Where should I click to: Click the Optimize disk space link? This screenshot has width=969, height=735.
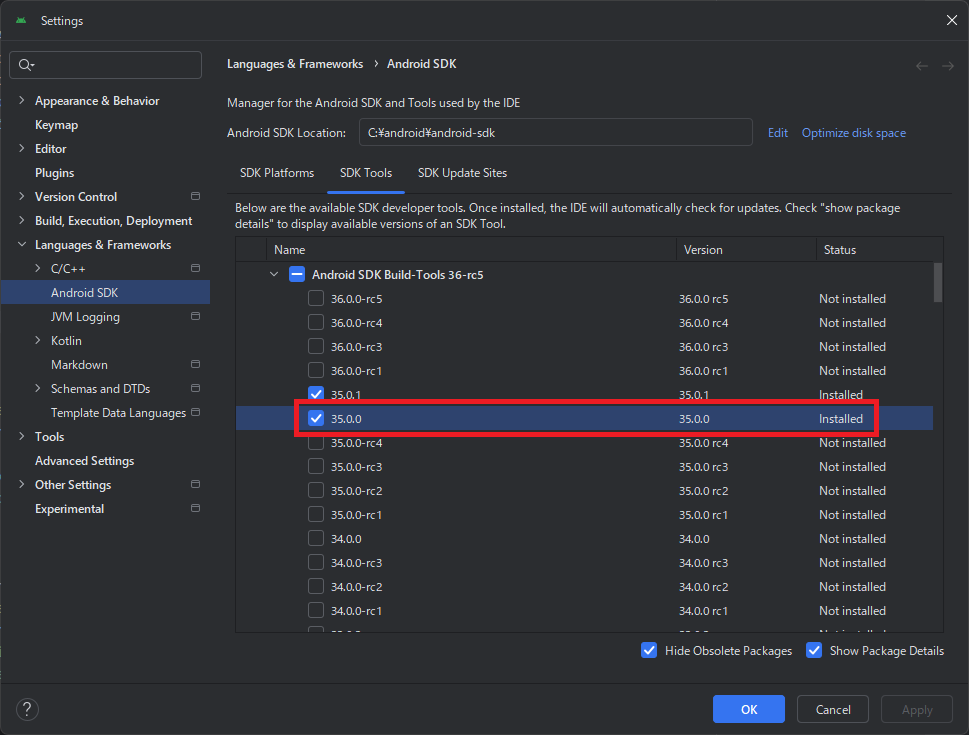(x=853, y=133)
